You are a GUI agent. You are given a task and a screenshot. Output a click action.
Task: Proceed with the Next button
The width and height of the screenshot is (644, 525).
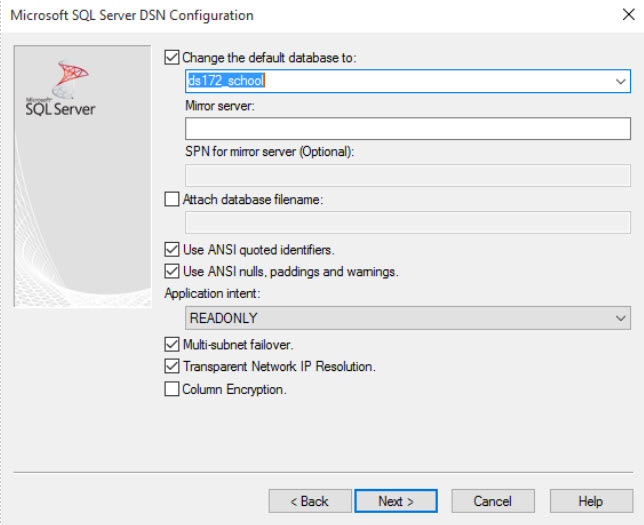tap(396, 501)
